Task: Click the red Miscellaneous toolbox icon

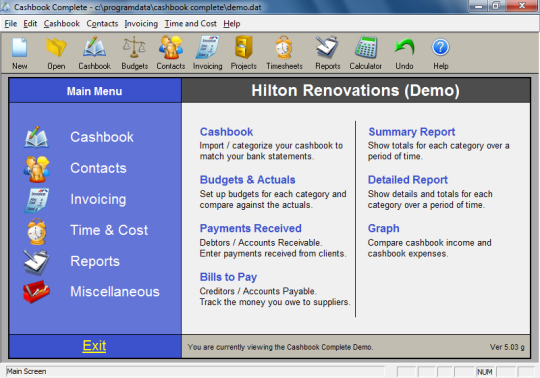Action: [37, 292]
